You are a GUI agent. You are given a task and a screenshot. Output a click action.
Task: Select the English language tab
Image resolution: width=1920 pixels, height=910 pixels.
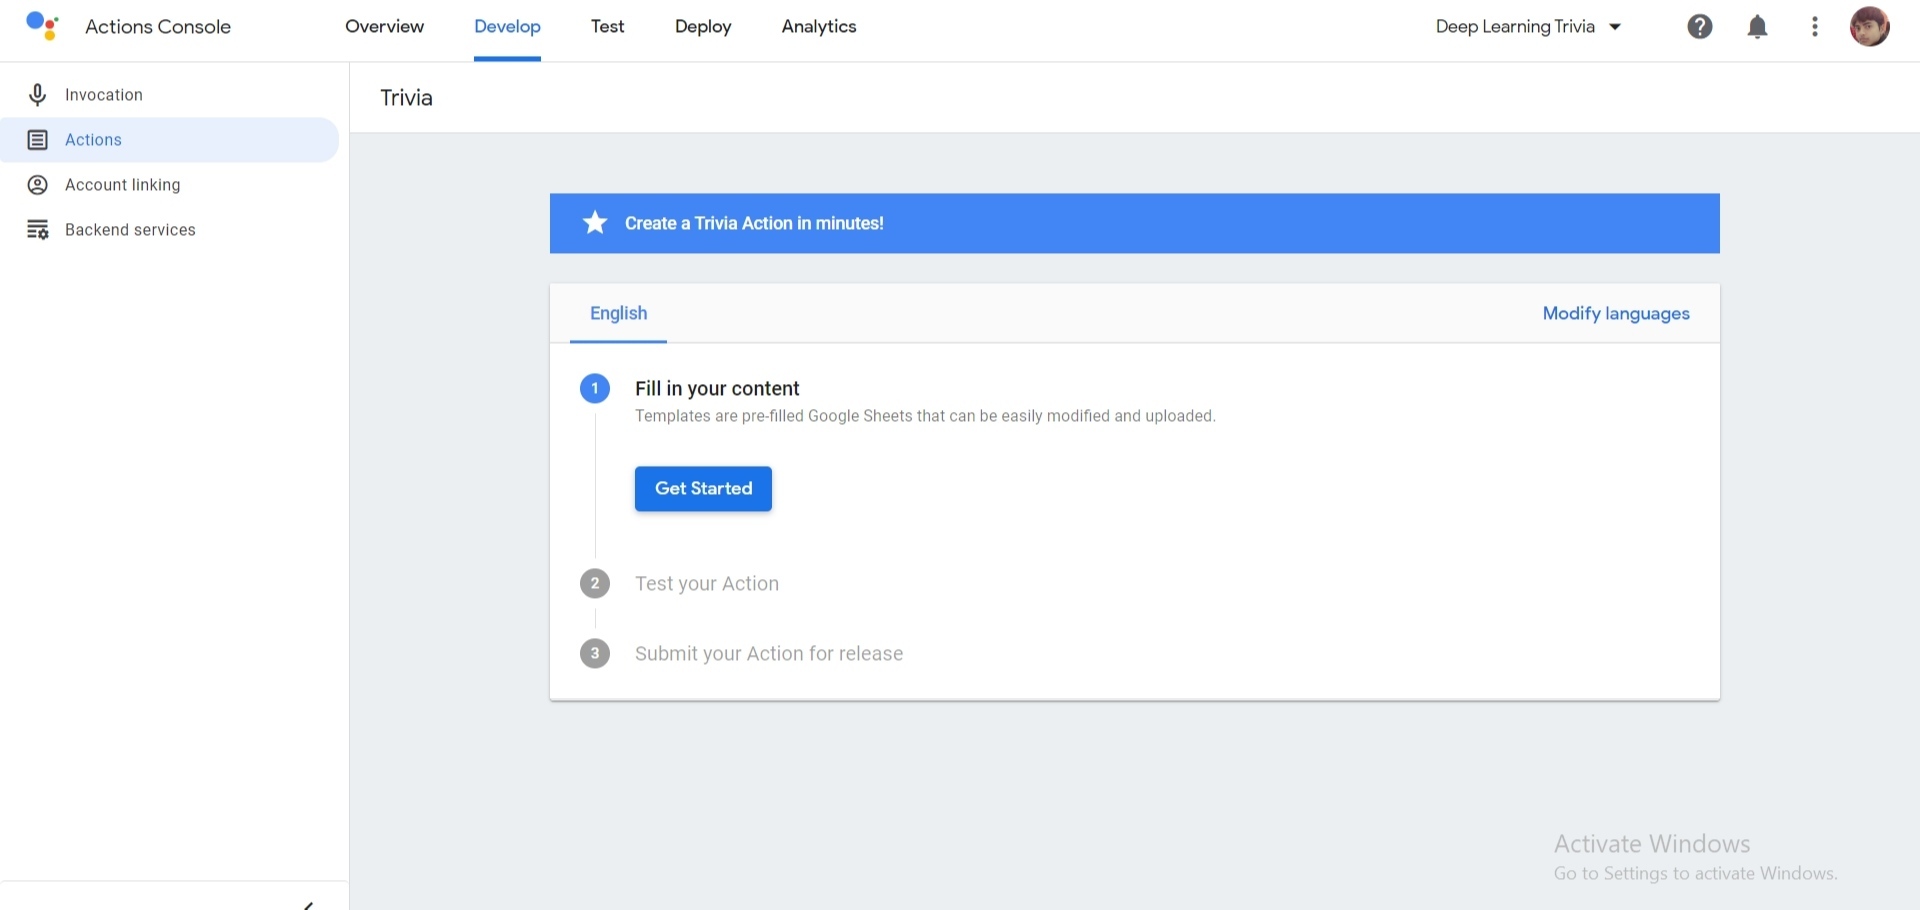[x=618, y=314]
